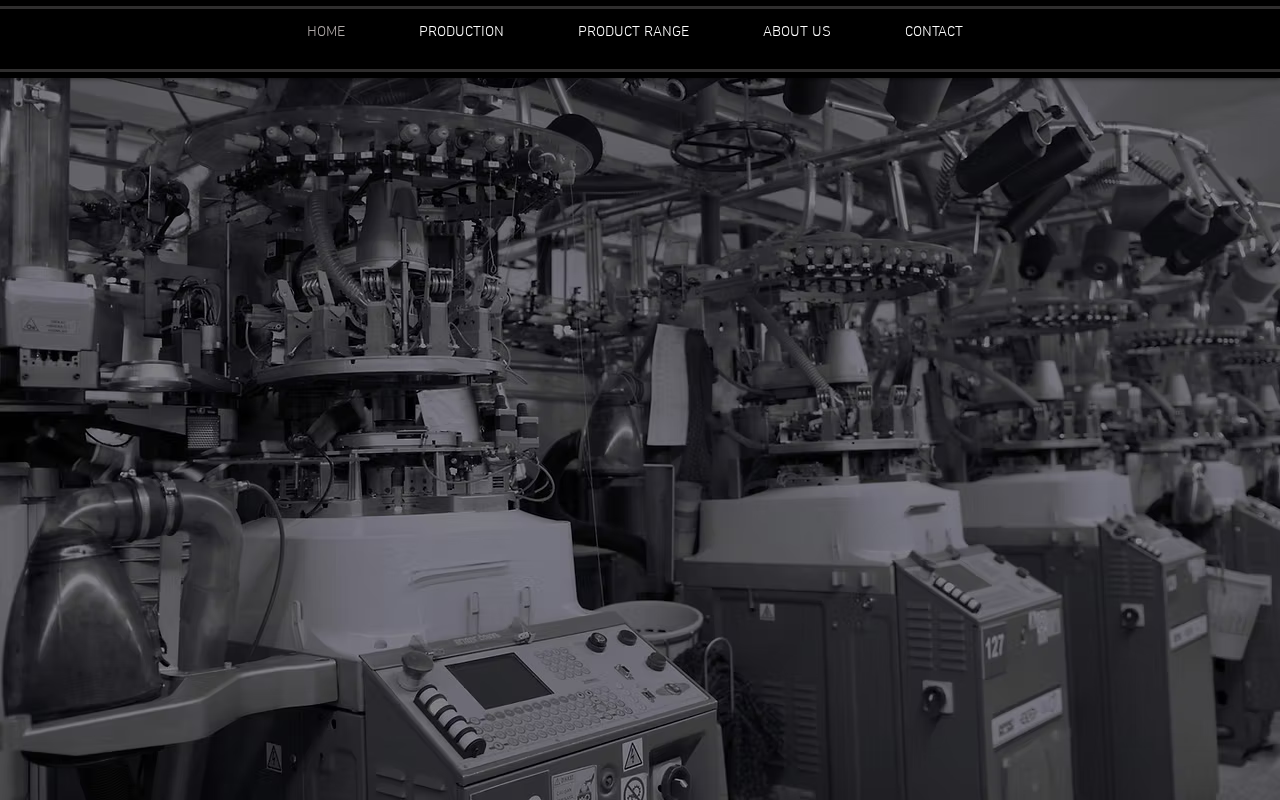
Task: Open the HOME navigation item
Action: [x=326, y=32]
